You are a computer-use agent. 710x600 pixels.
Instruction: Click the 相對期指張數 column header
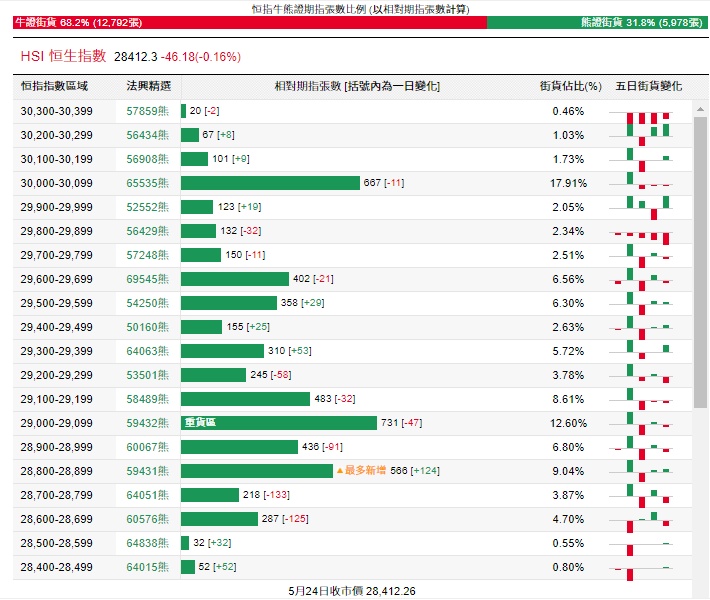[x=357, y=86]
